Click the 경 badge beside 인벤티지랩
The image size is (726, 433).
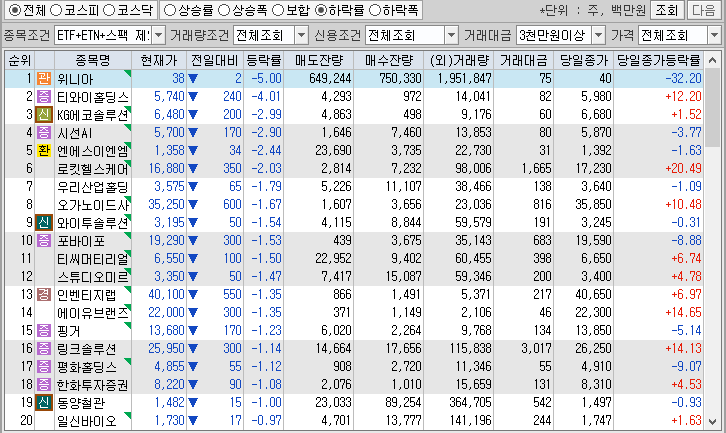[x=44, y=295]
